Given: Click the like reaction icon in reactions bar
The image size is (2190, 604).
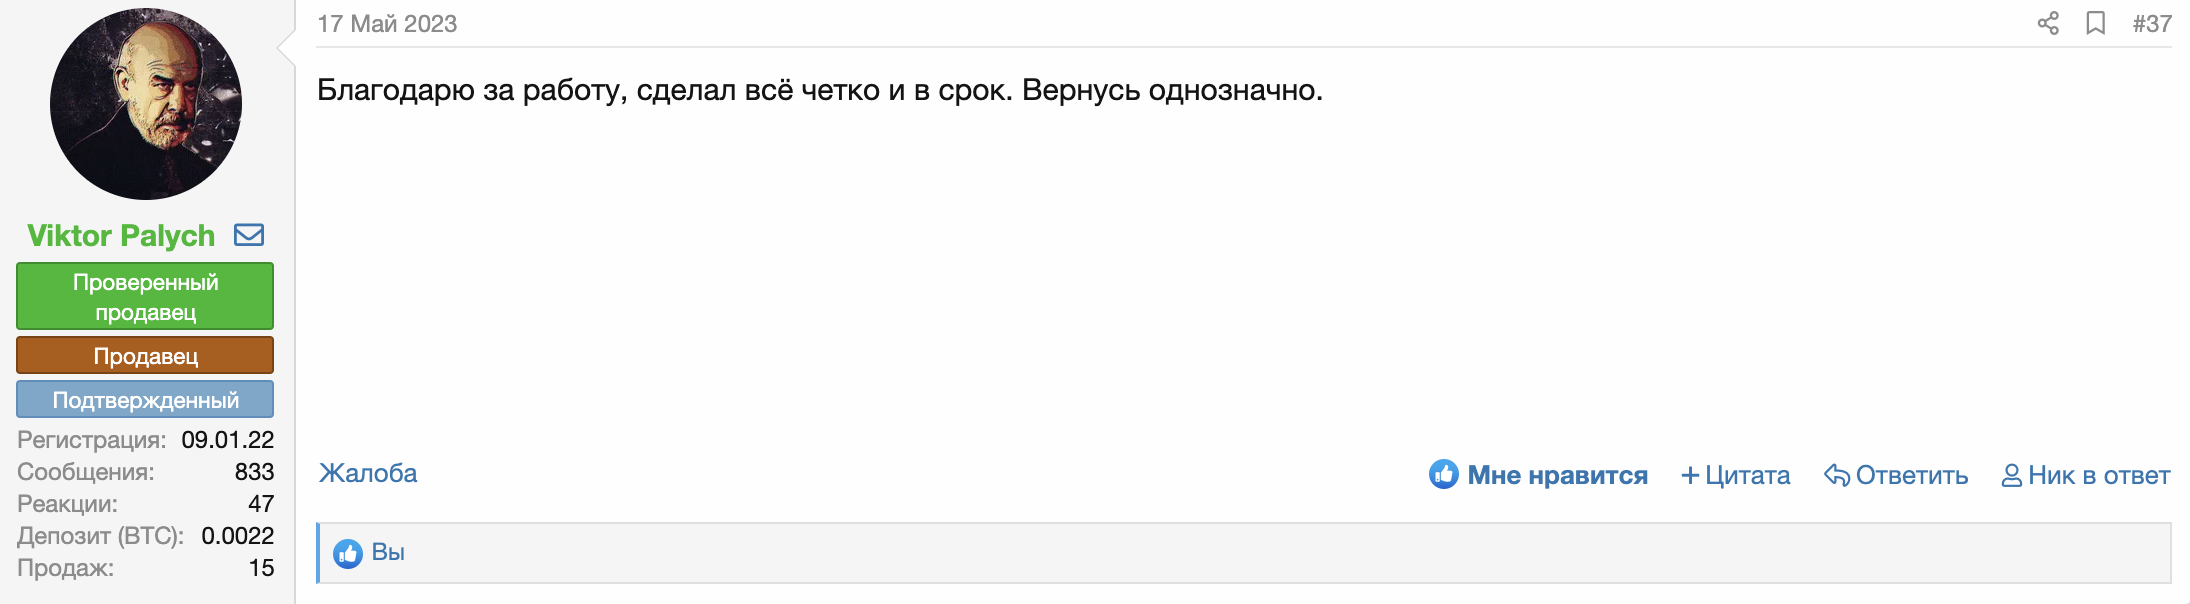Looking at the screenshot, I should (348, 553).
